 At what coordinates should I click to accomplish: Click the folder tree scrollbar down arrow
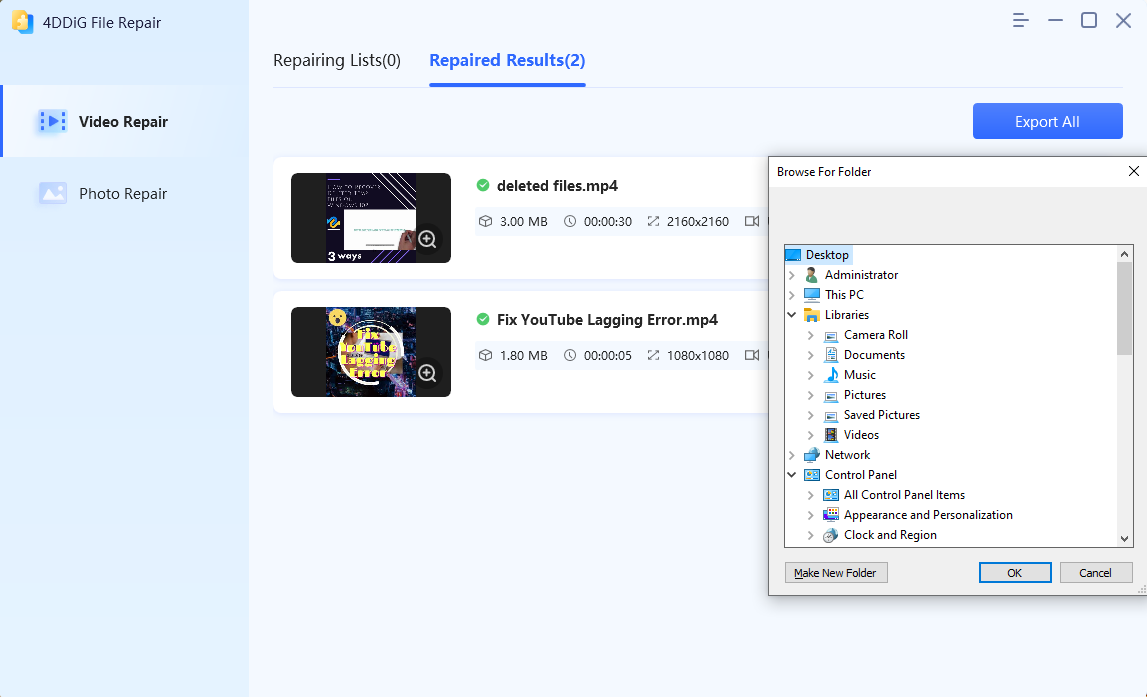tap(1124, 538)
